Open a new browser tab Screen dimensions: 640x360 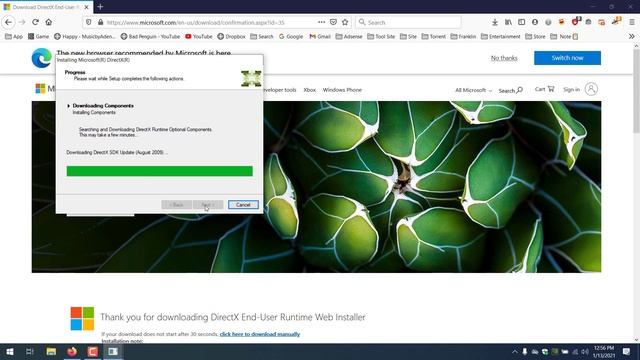100,7
